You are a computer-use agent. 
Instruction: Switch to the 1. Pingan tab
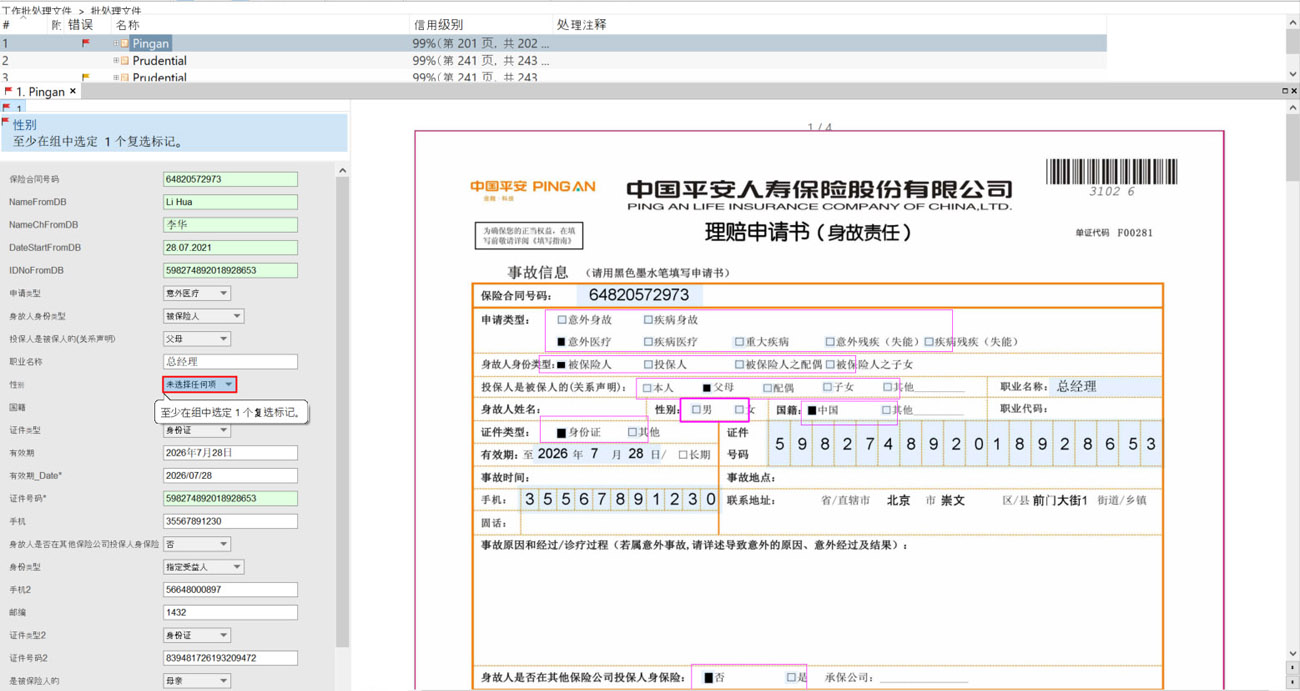[x=40, y=91]
